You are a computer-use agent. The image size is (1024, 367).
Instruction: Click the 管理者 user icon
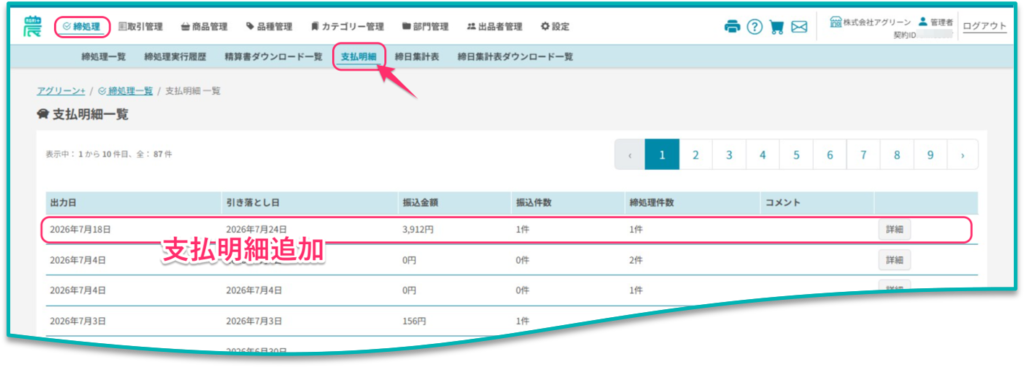[x=923, y=22]
